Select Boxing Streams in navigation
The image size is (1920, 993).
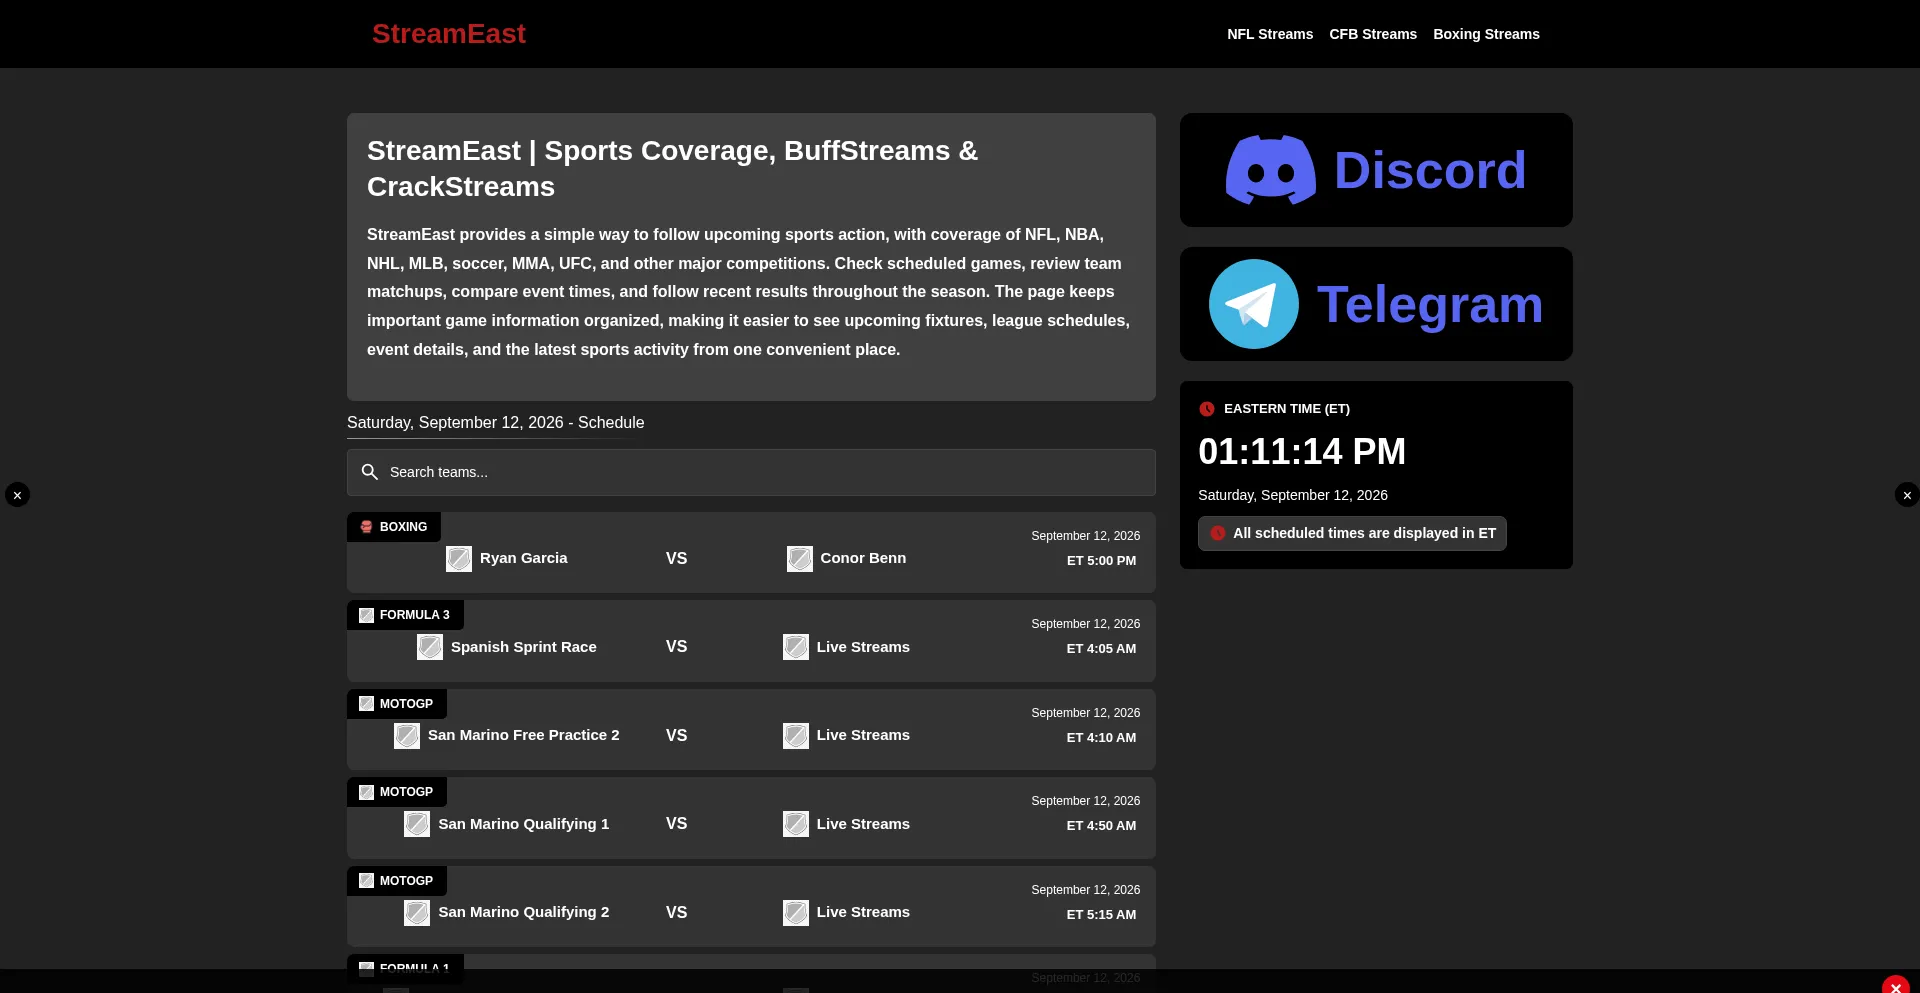[1486, 34]
